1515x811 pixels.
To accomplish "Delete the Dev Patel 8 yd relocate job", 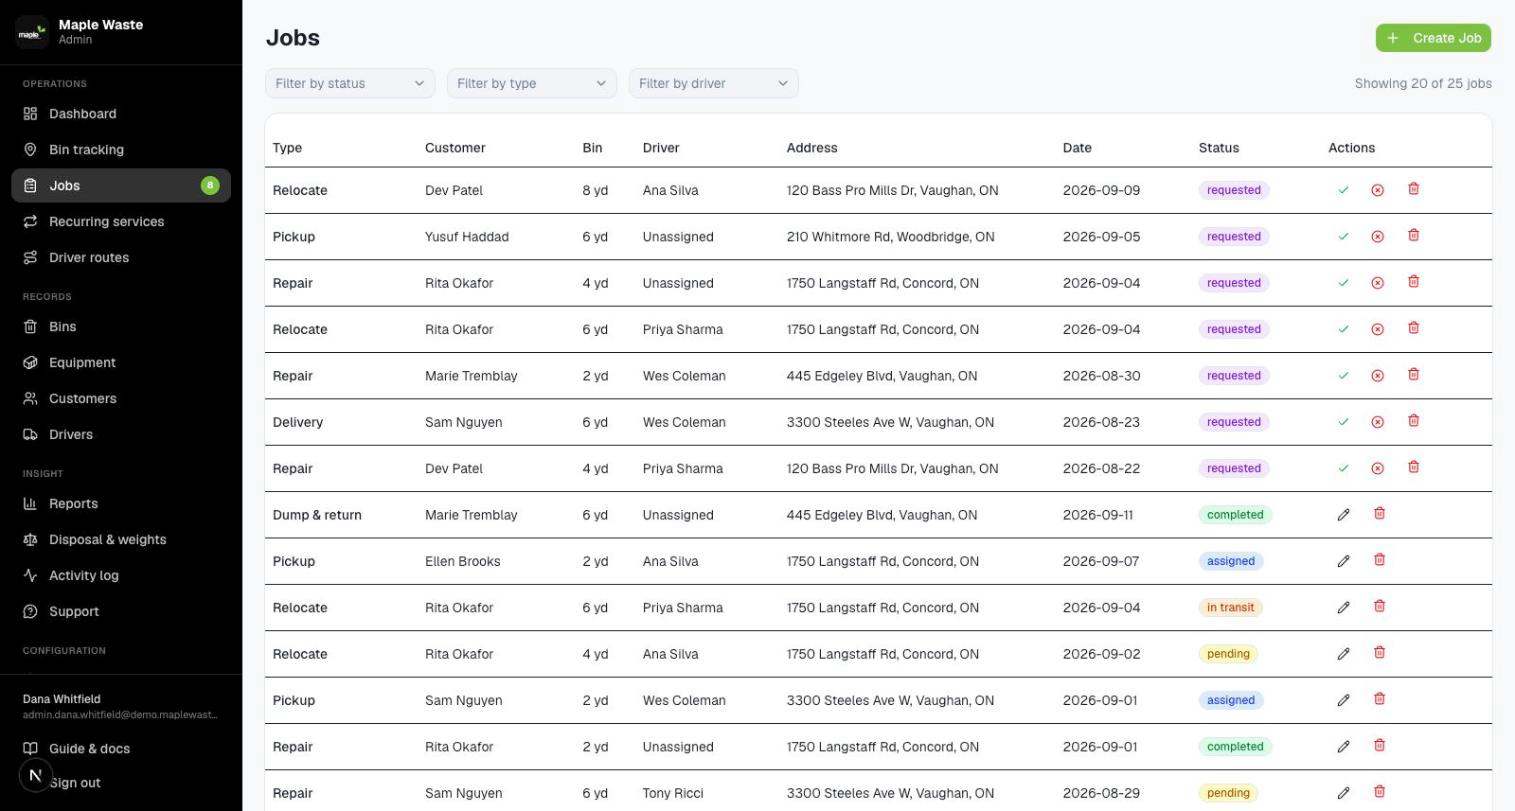I will tap(1413, 189).
